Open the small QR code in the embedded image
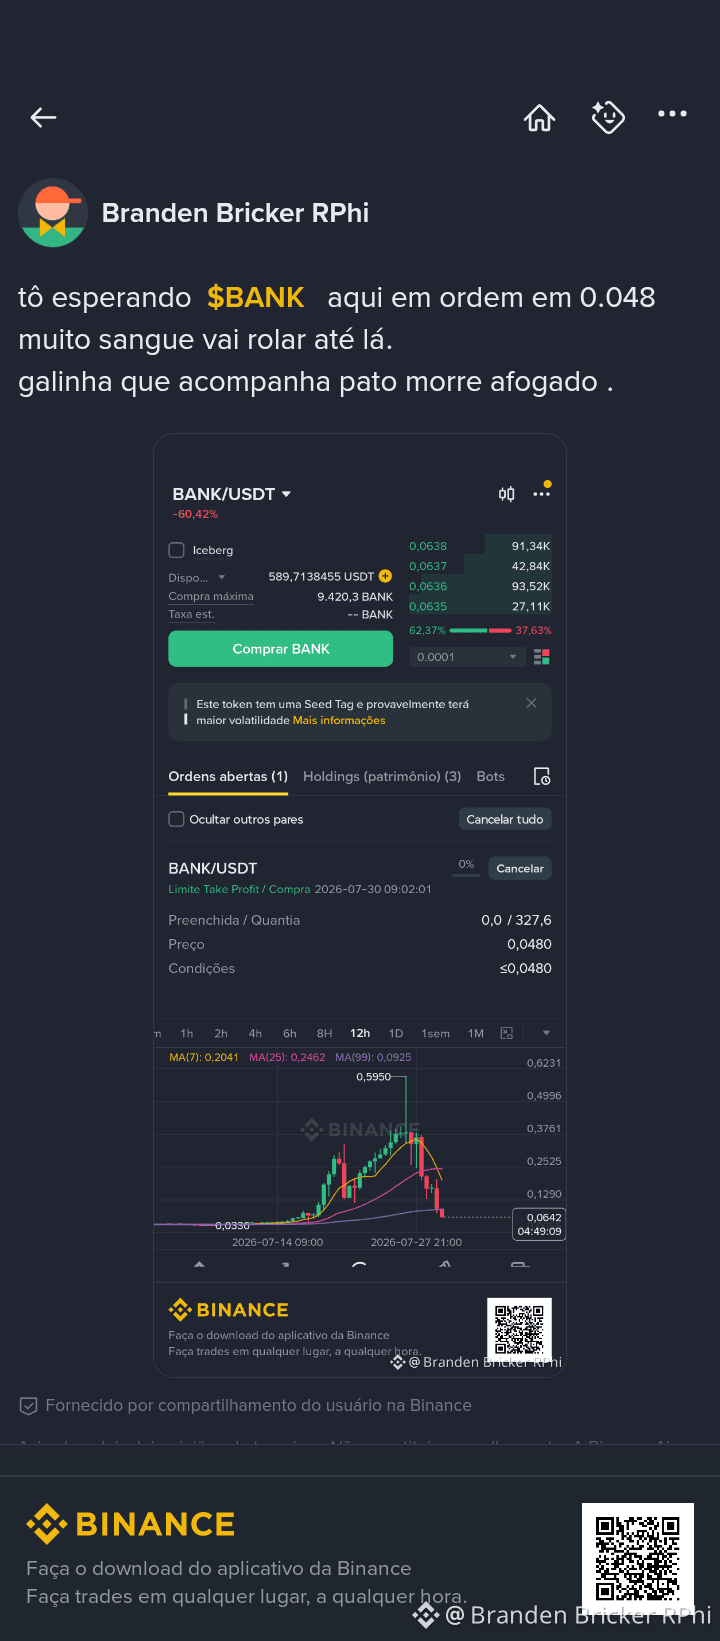Image resolution: width=720 pixels, height=1641 pixels. (519, 1331)
